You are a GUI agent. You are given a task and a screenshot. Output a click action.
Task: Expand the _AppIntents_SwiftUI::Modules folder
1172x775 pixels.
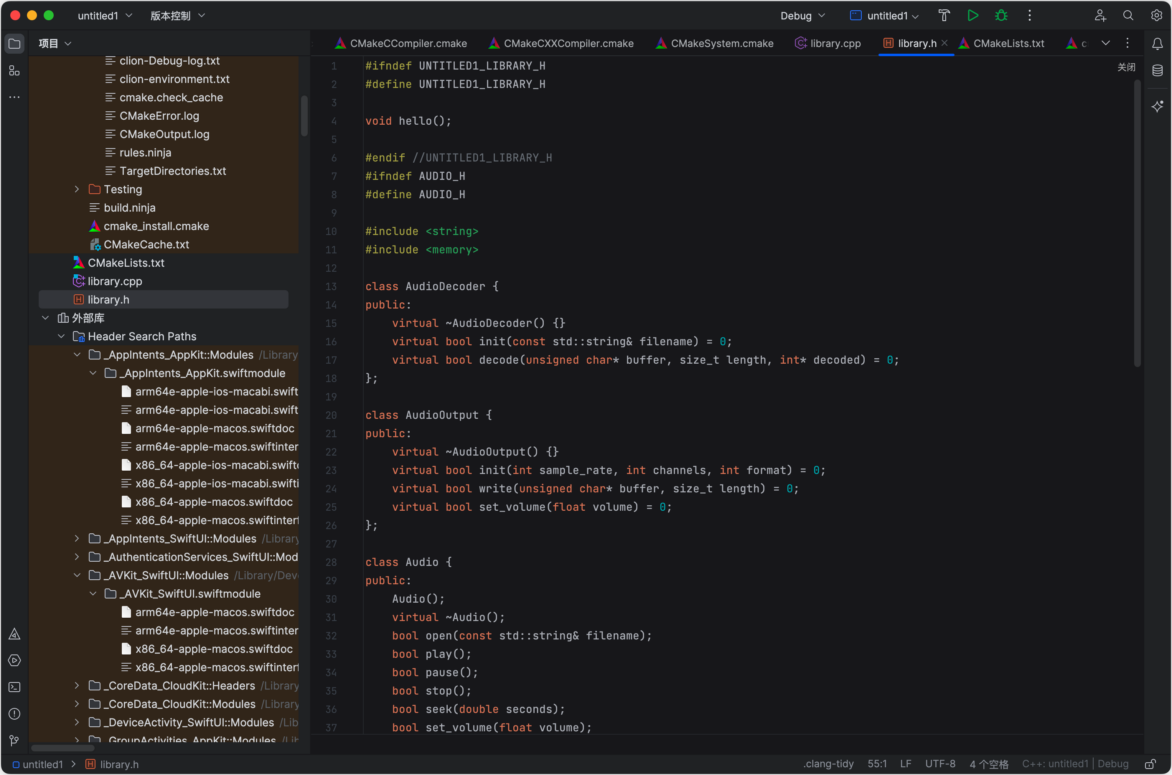click(77, 539)
